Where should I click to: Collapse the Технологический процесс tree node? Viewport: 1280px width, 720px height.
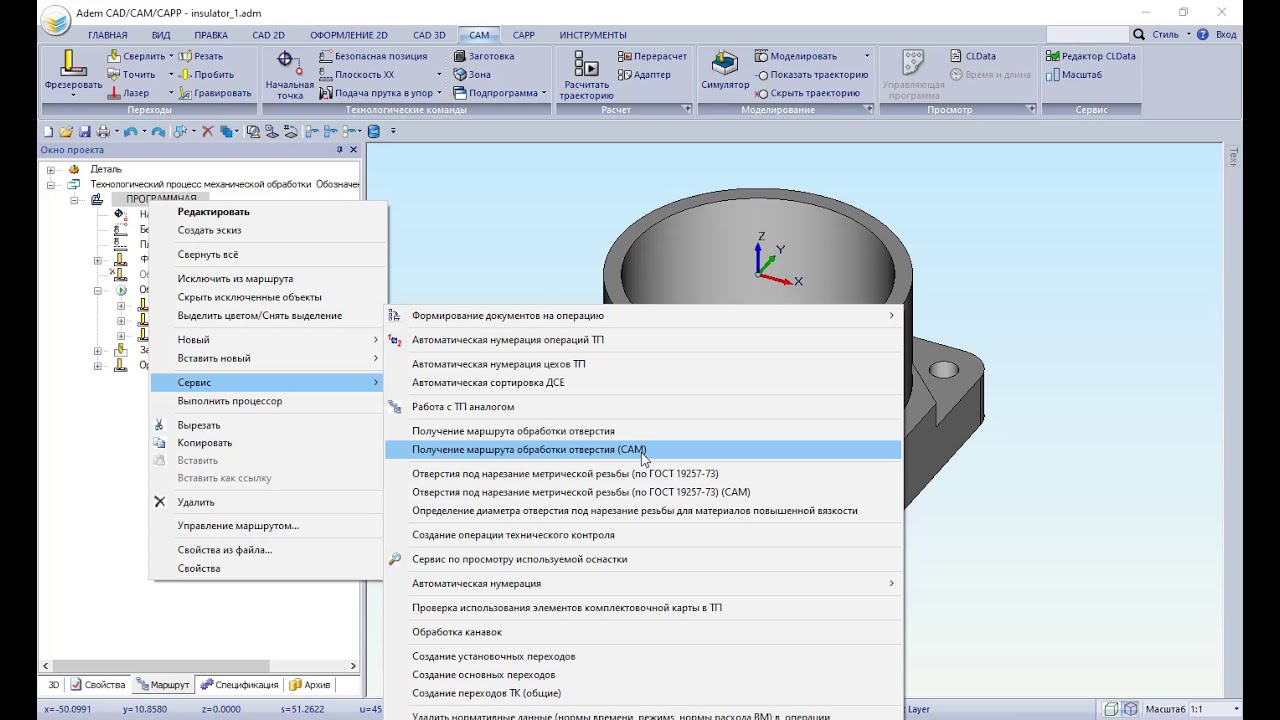pos(51,184)
